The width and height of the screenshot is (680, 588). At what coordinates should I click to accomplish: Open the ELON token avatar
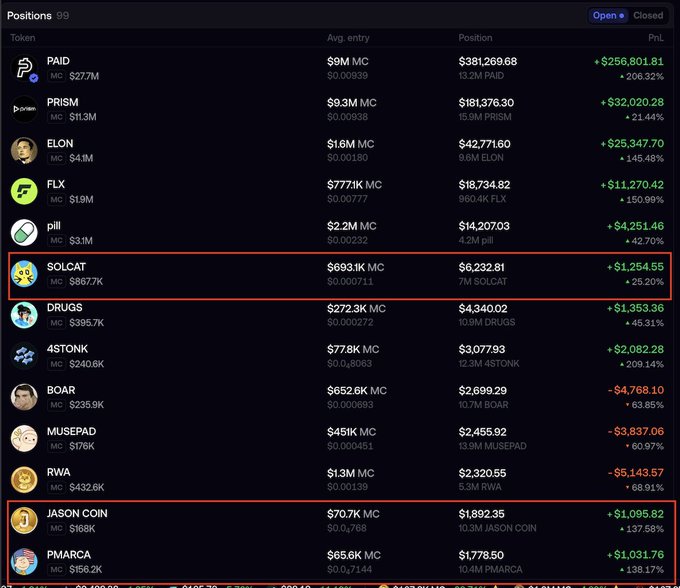pyautogui.click(x=24, y=150)
